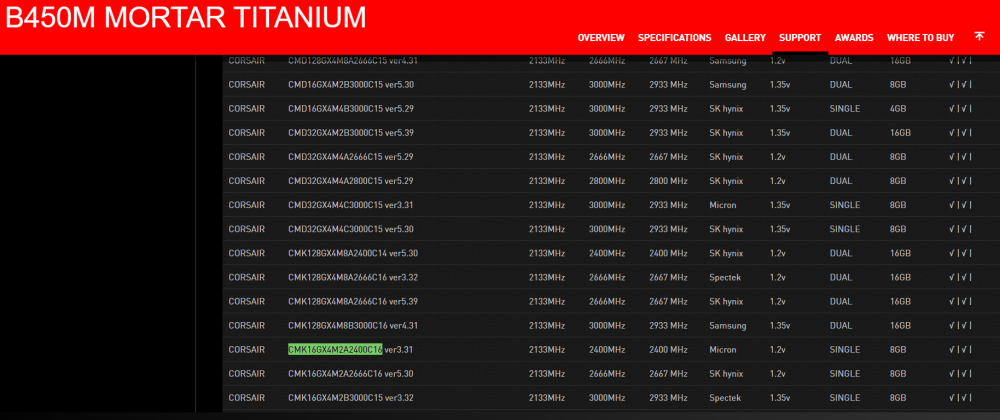The height and width of the screenshot is (420, 1000).
Task: Click 1.35v in the CMK128GX4M8B3000C16 row
Action: pos(780,325)
